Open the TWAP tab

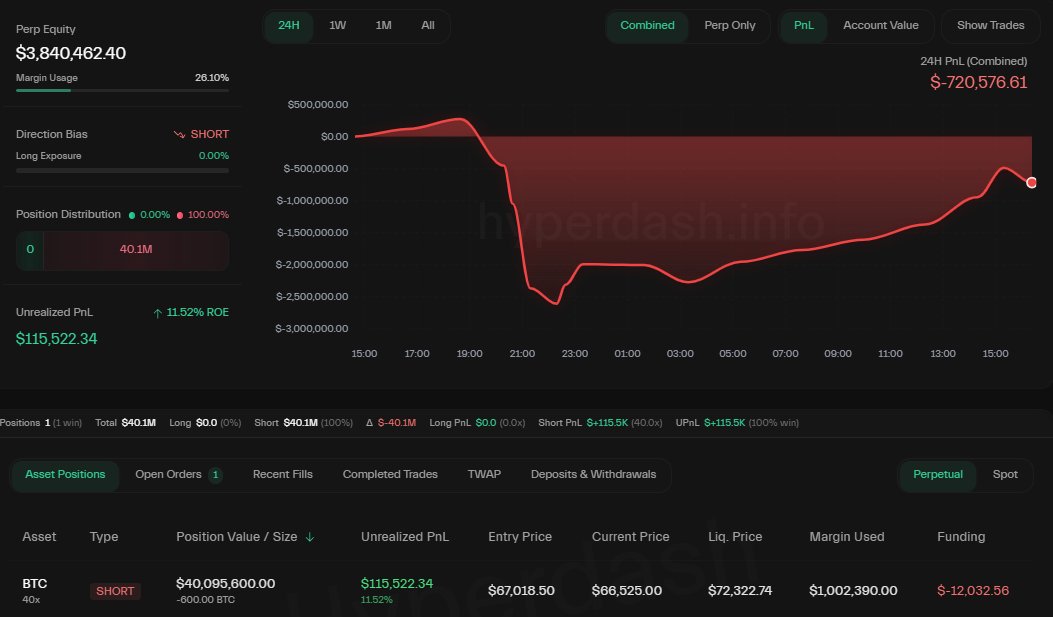(x=484, y=474)
